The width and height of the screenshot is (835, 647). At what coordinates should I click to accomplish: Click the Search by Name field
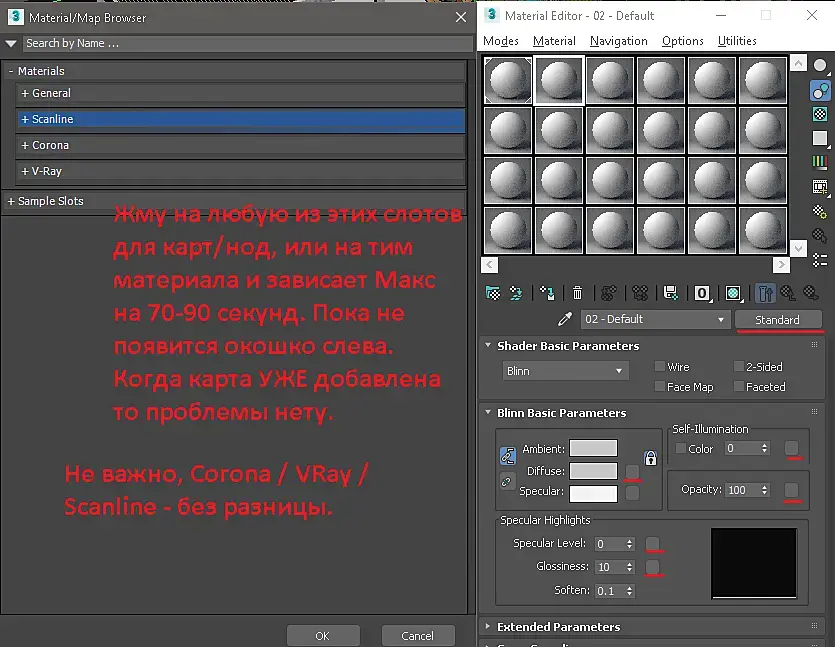coord(248,44)
